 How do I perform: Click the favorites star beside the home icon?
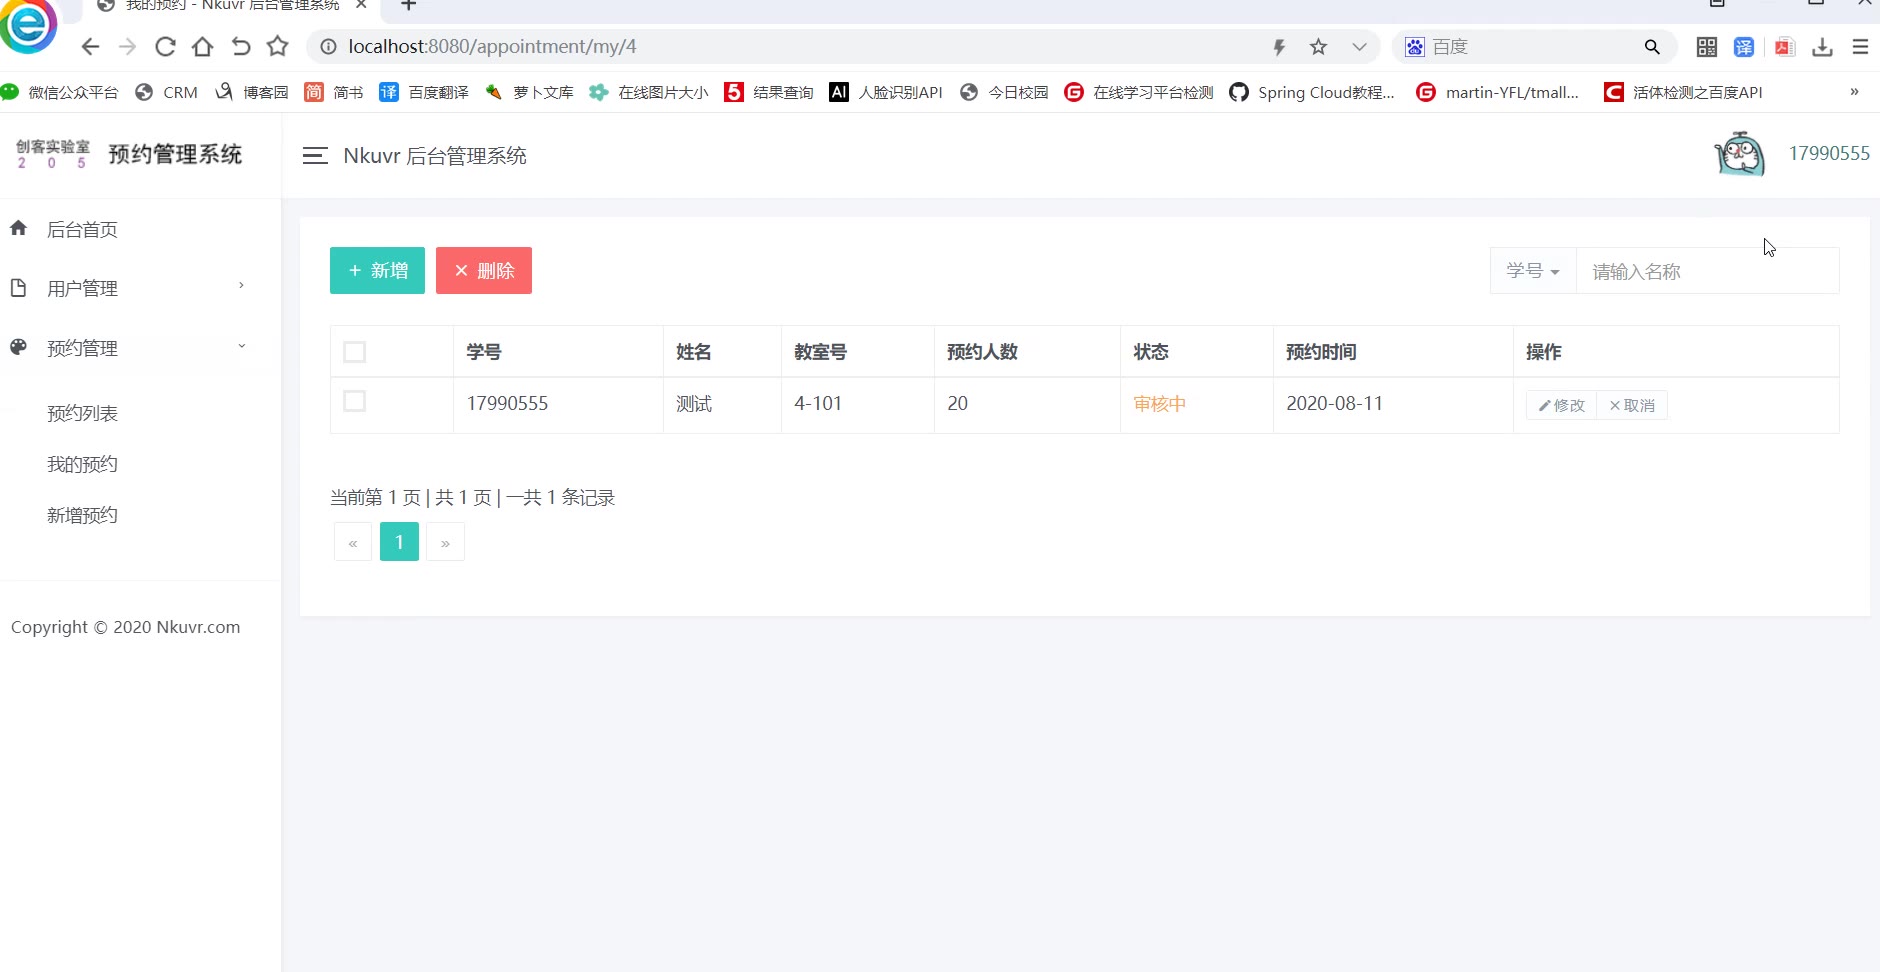(278, 46)
